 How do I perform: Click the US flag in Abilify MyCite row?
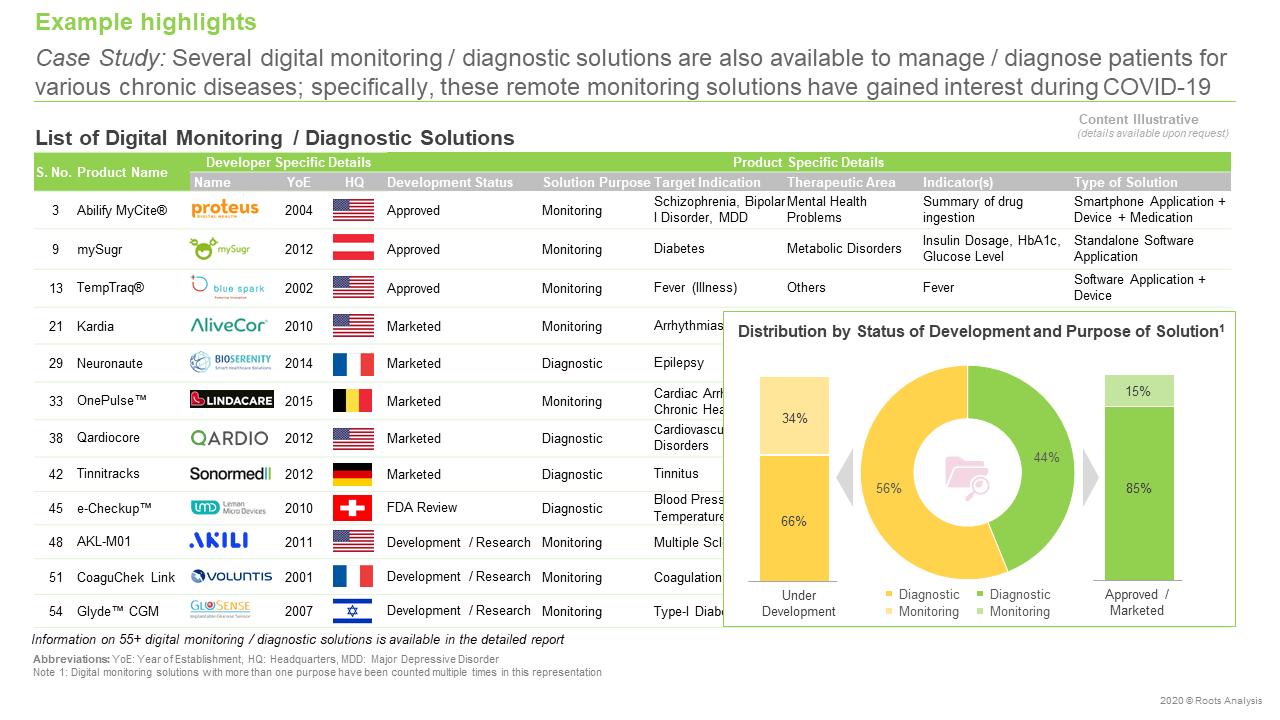(x=352, y=210)
